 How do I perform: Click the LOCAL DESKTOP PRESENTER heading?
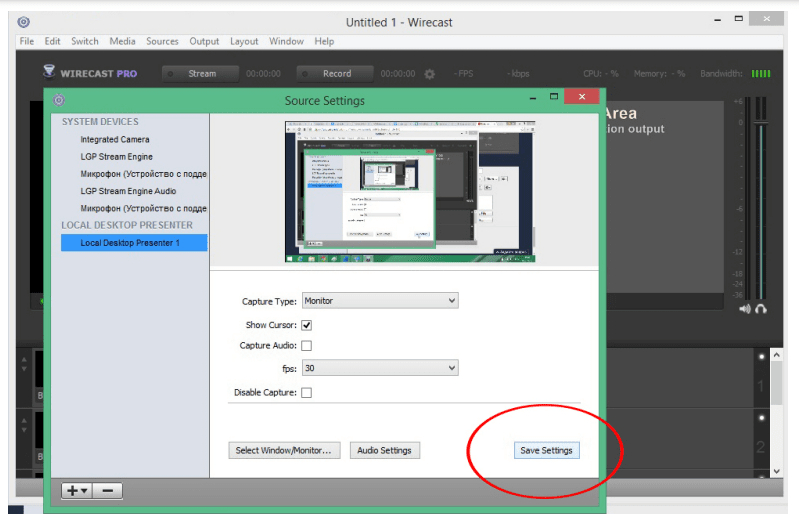pos(127,225)
